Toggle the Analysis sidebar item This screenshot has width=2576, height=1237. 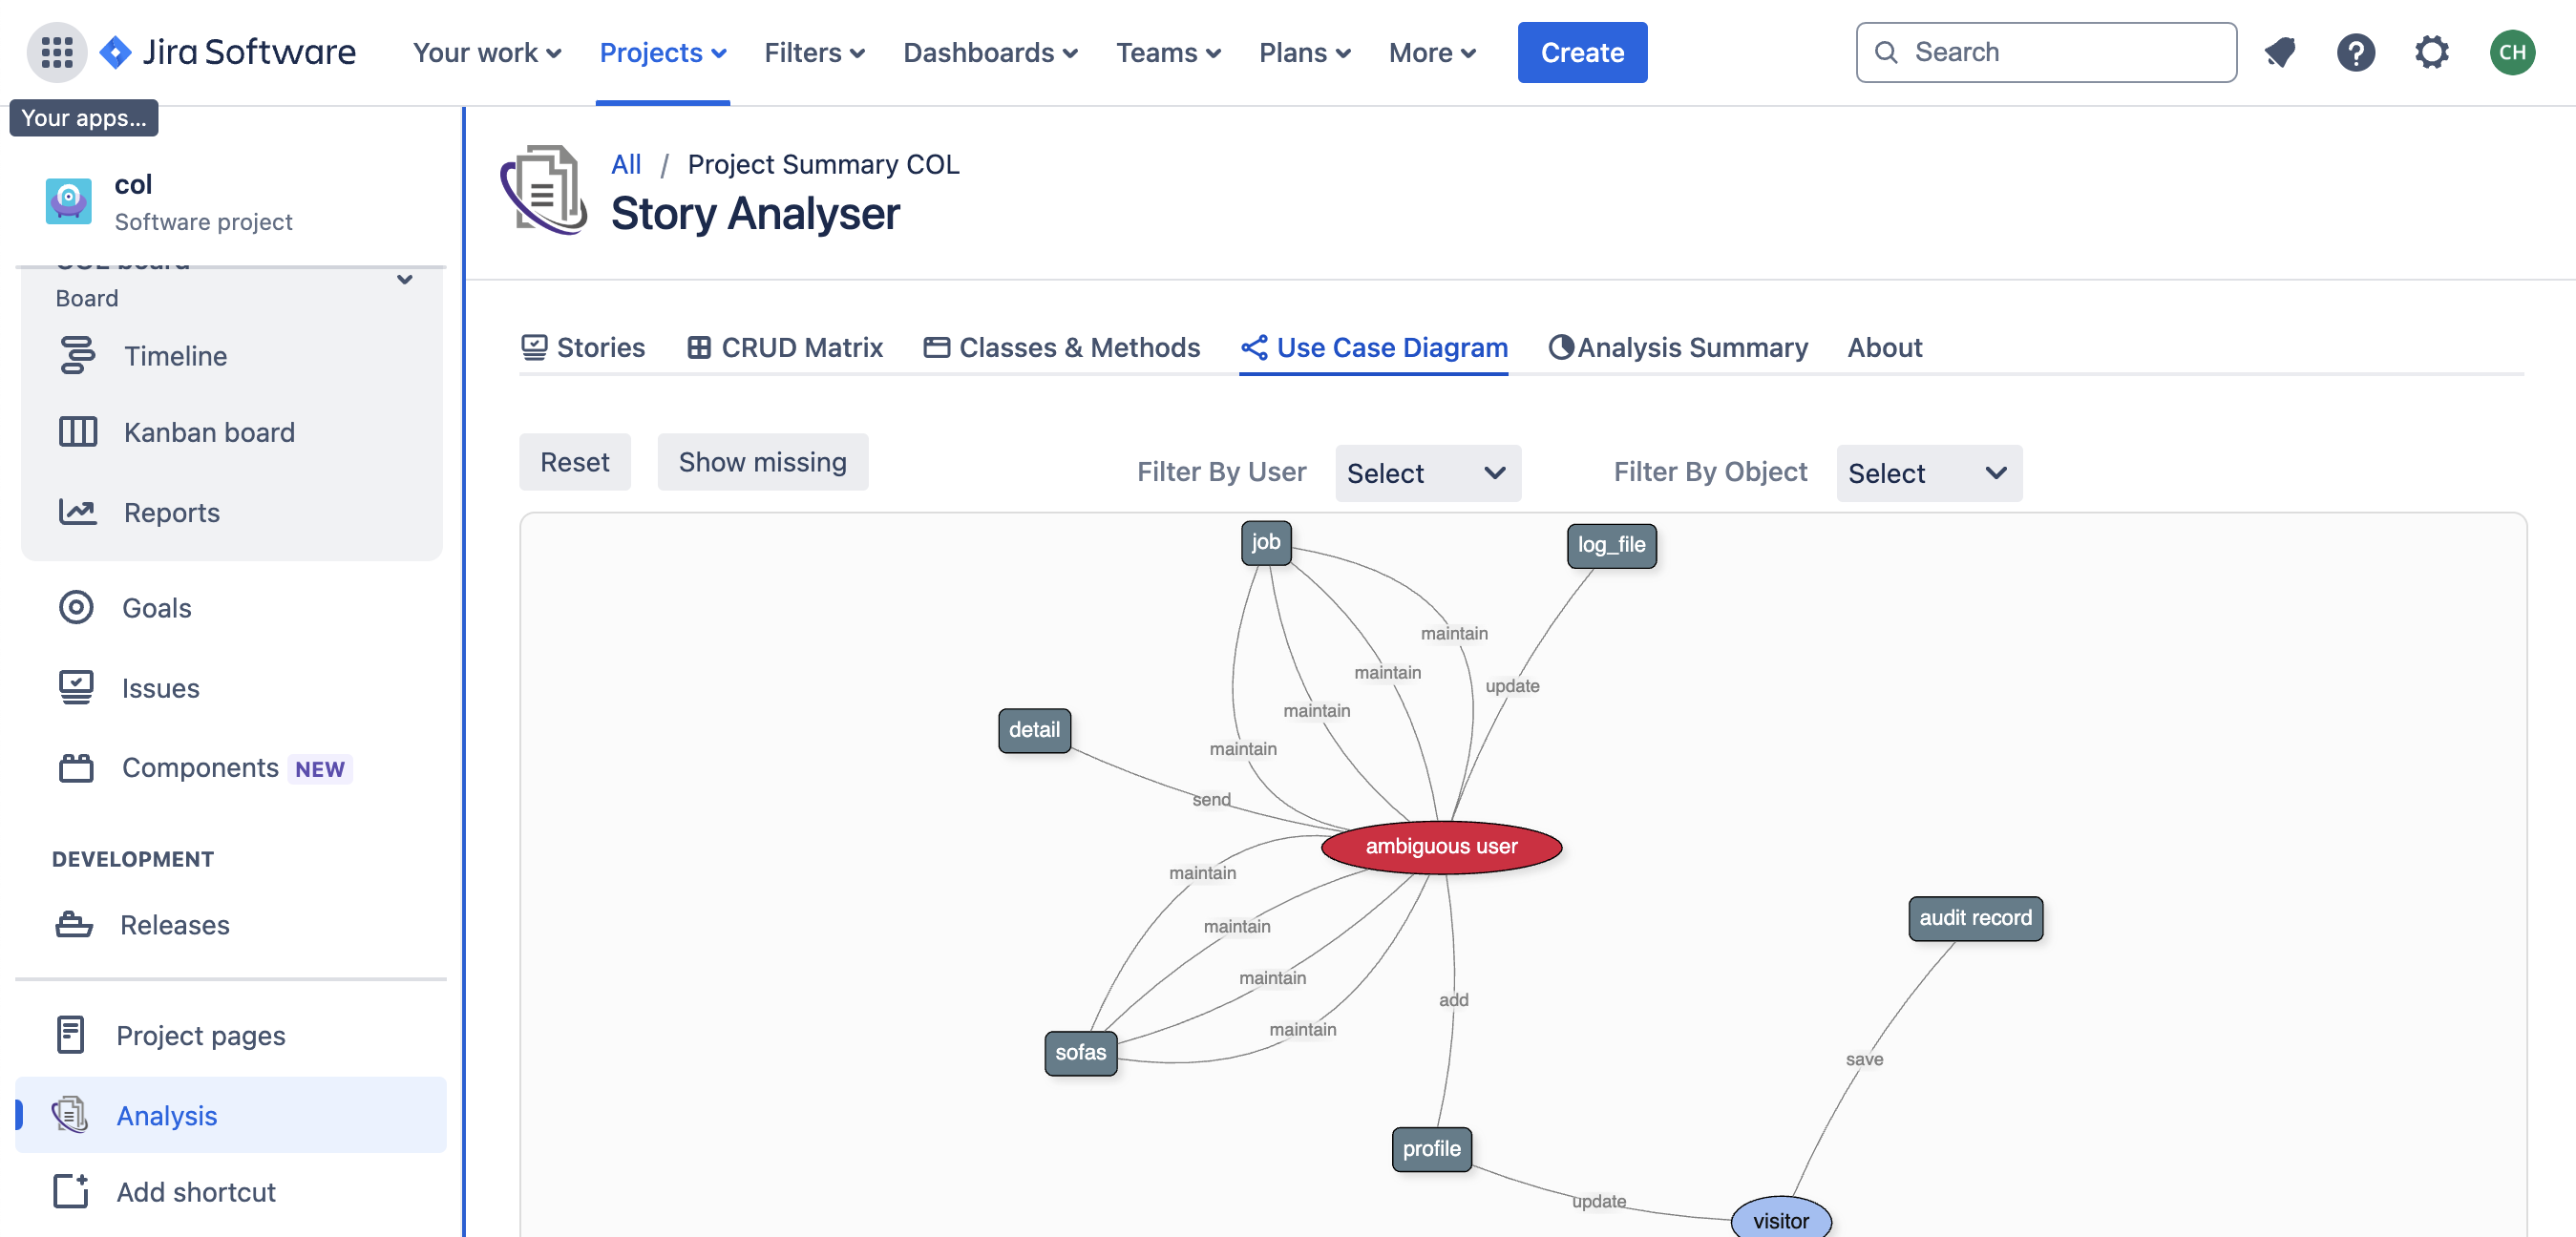pyautogui.click(x=166, y=1114)
